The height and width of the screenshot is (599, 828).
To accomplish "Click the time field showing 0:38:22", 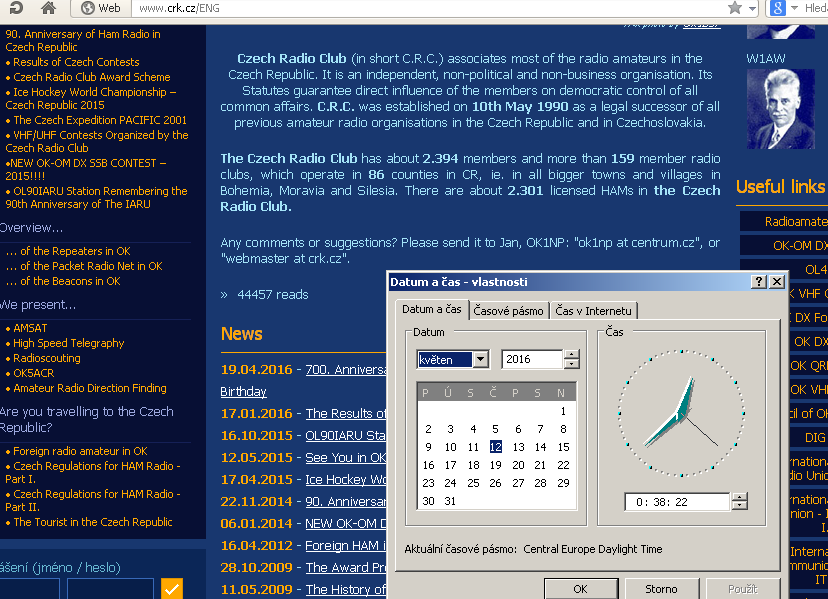I will (x=678, y=502).
